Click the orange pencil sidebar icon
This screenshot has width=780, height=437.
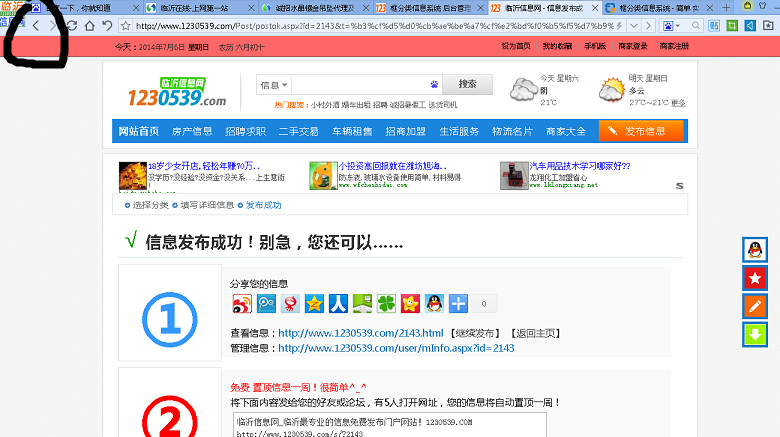tap(754, 306)
